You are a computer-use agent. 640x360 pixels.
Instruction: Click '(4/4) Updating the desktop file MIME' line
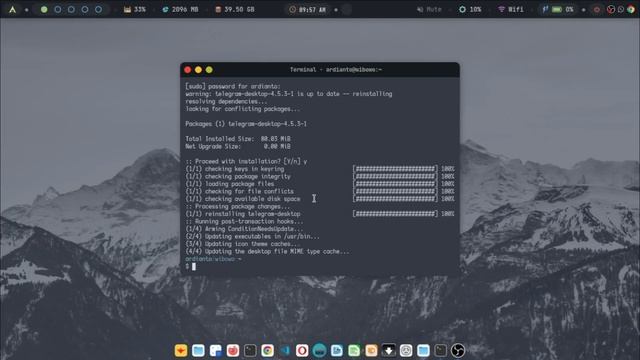(x=267, y=251)
